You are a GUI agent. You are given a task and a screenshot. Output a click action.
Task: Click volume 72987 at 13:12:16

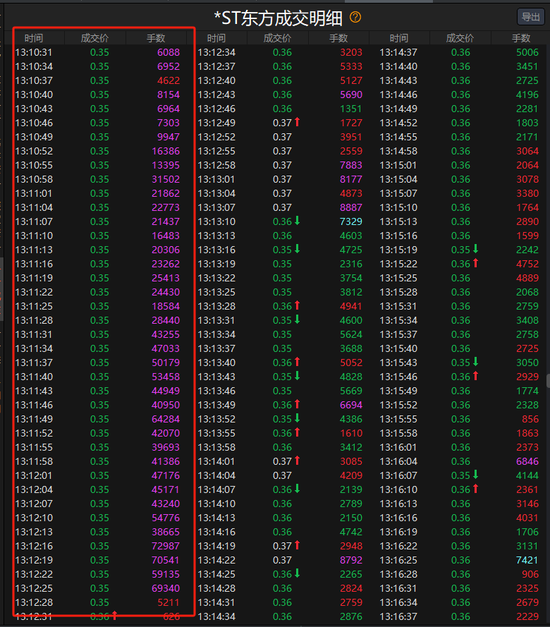click(166, 546)
